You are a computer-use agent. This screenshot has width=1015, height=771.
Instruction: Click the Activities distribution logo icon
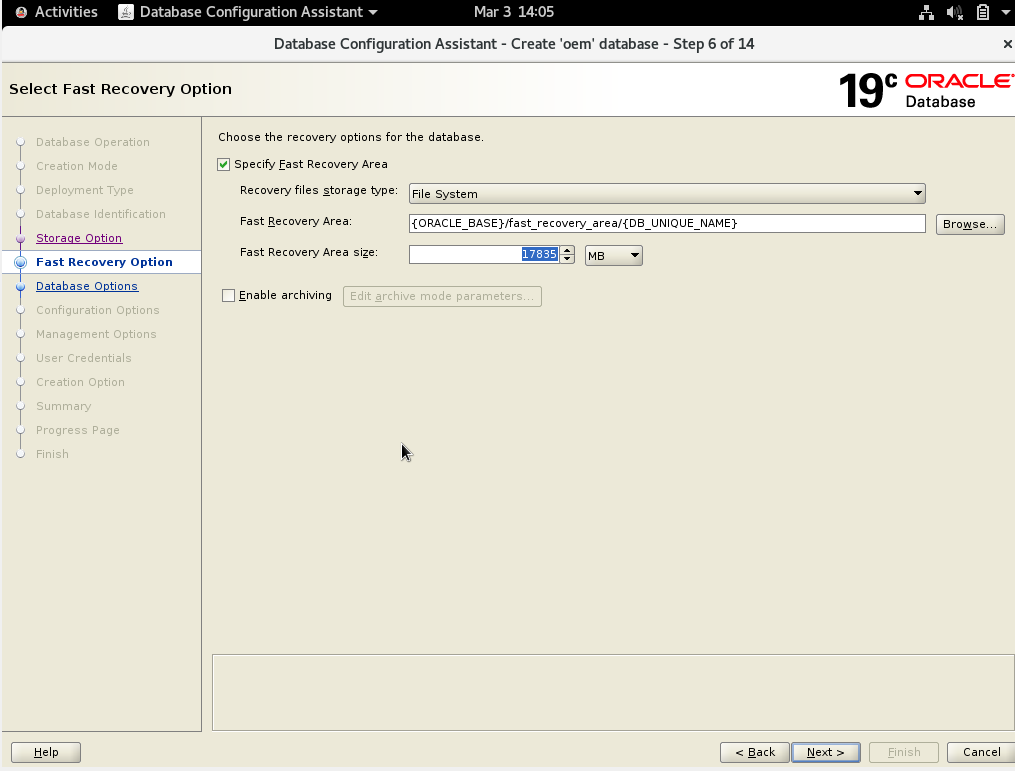(x=21, y=12)
